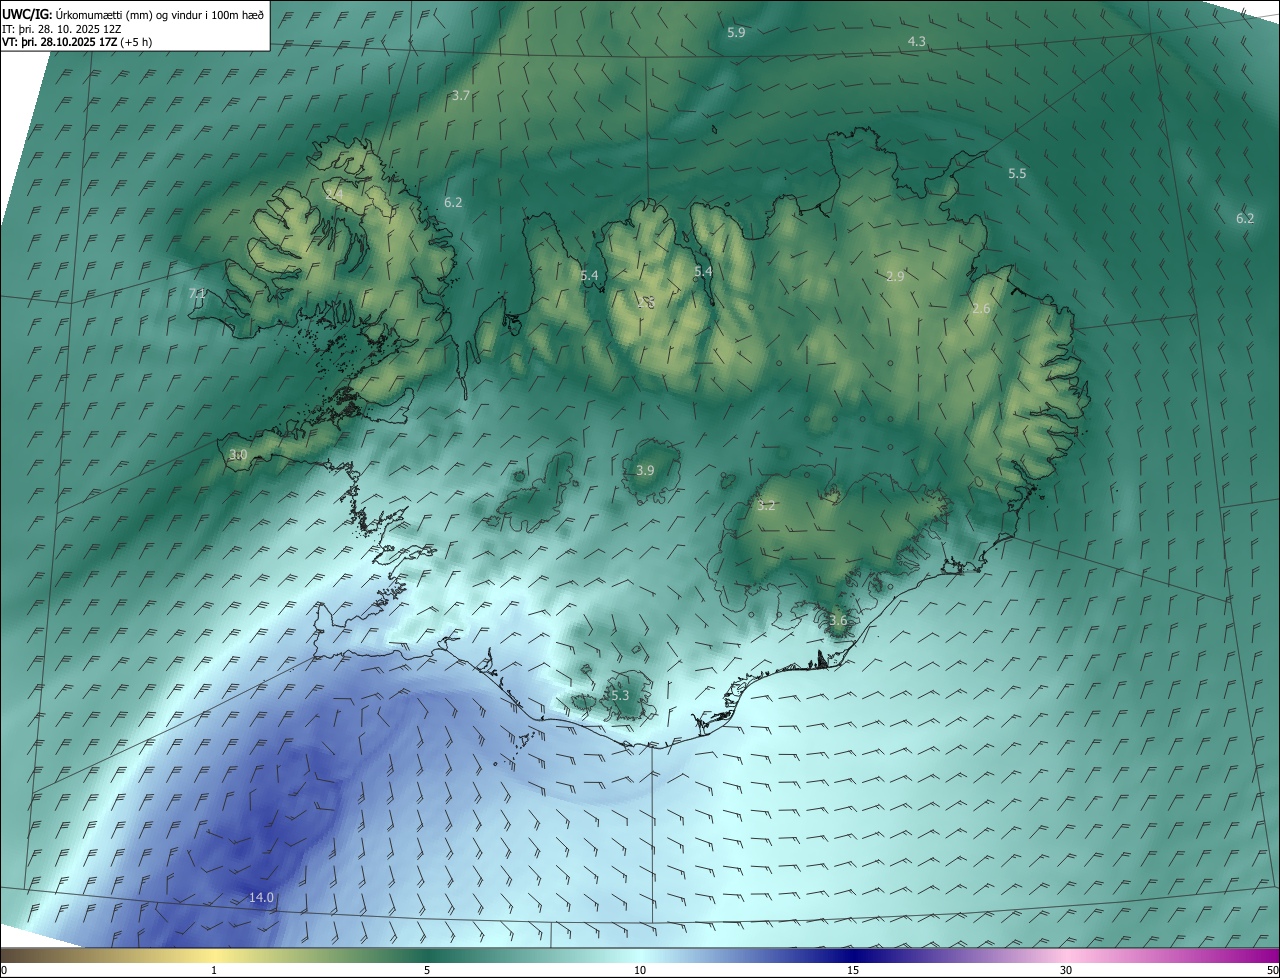This screenshot has width=1280, height=978.
Task: Click the 4.3 value label on the map
Action: [917, 42]
